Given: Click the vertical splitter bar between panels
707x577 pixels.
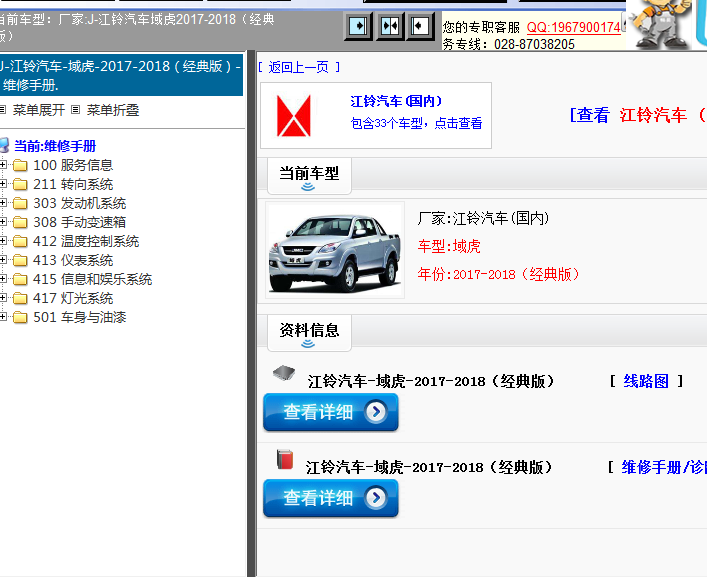Looking at the screenshot, I should pyautogui.click(x=252, y=314).
